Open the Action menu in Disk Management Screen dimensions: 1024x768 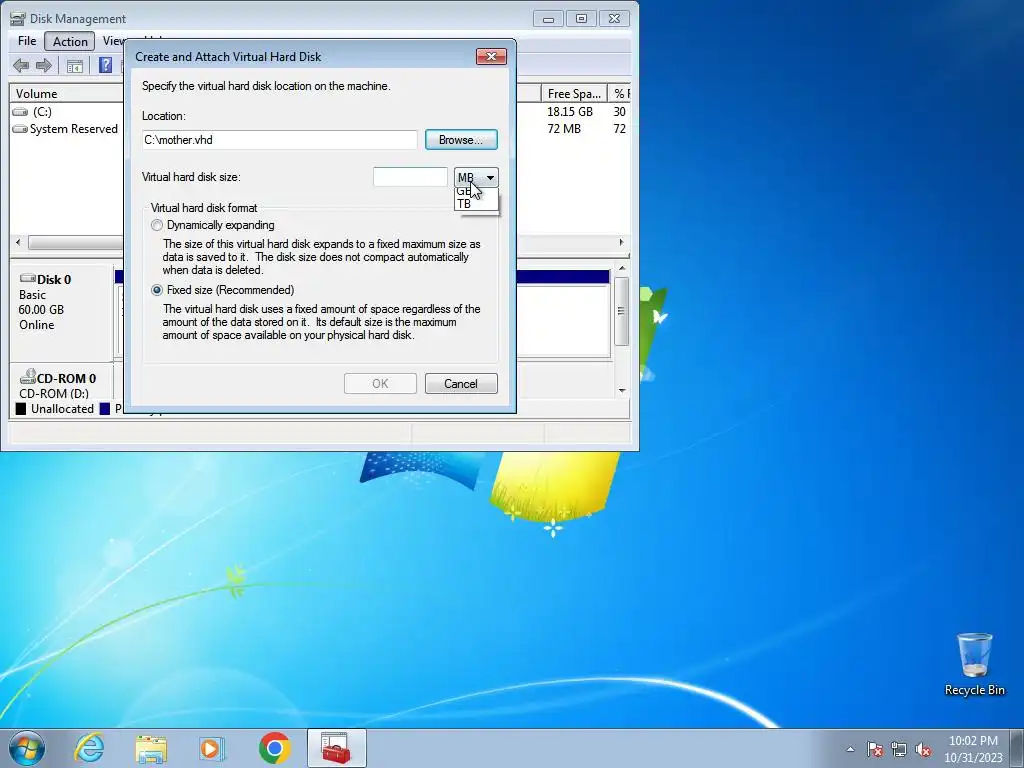[70, 41]
